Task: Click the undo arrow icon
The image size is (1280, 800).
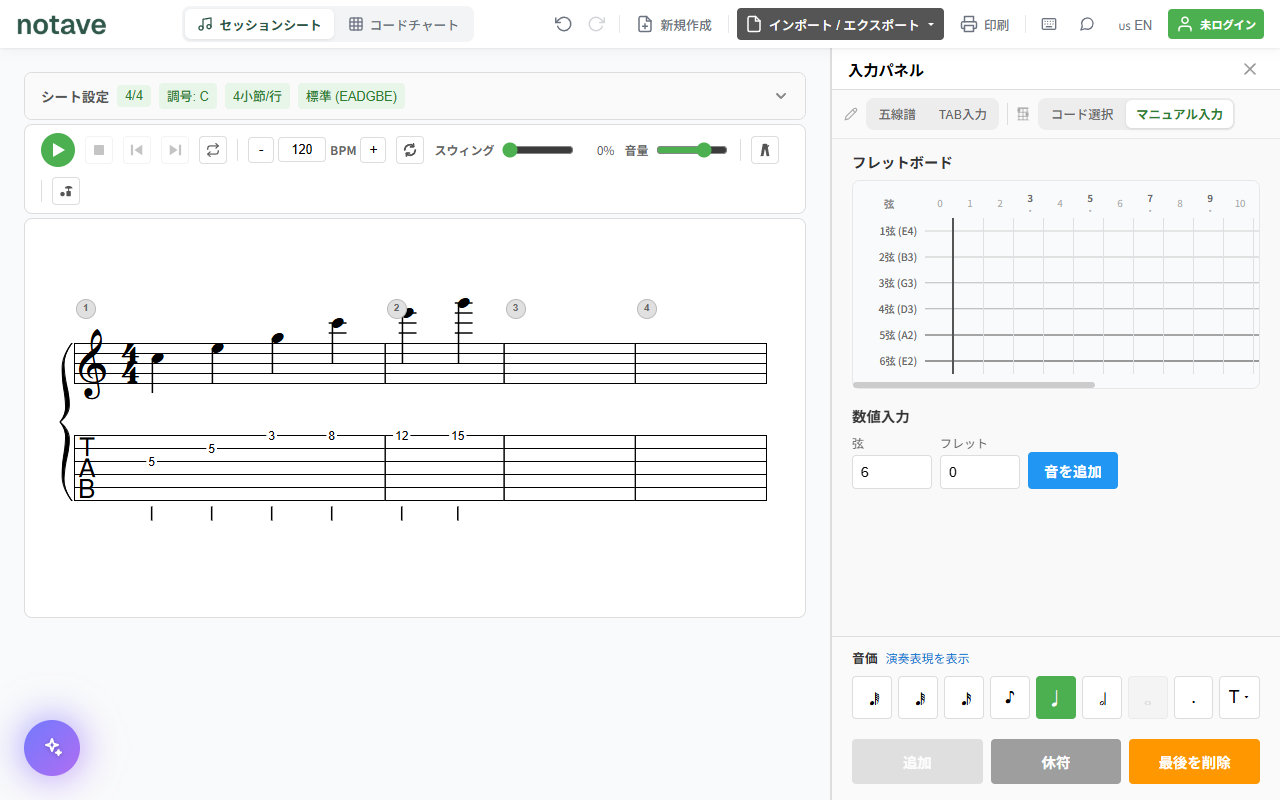Action: coord(563,24)
